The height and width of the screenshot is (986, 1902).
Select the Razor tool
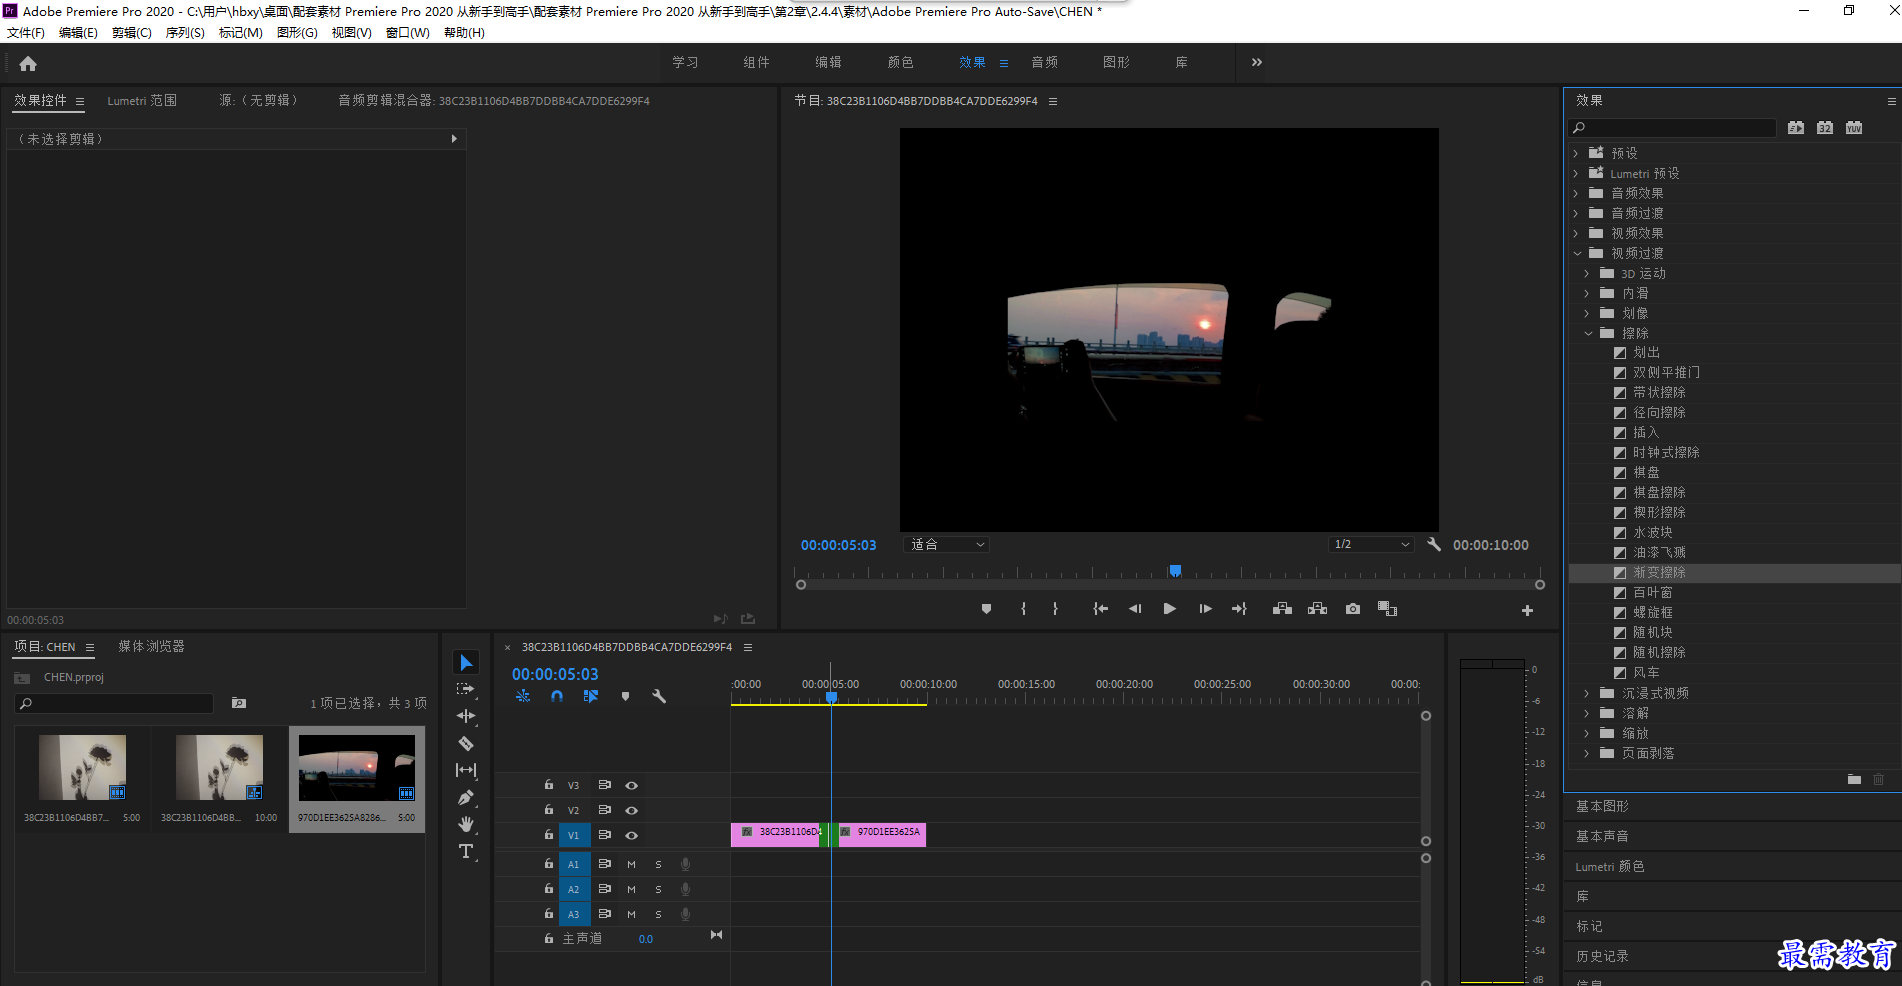(x=466, y=743)
